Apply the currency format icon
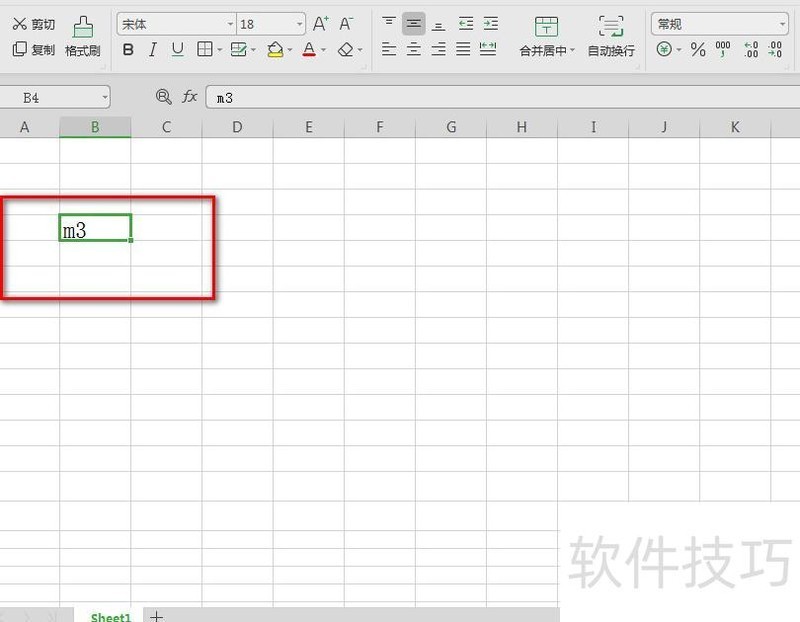Viewport: 800px width, 622px height. tap(664, 49)
